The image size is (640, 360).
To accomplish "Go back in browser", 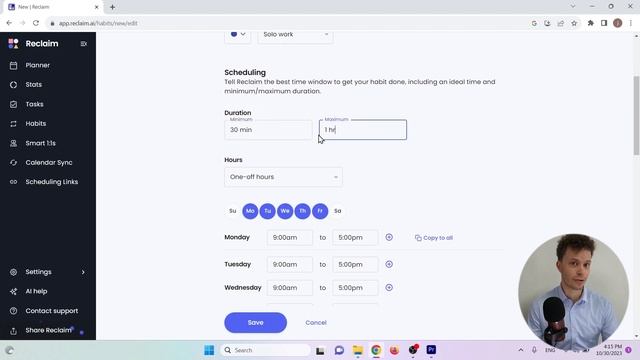I will pos(9,23).
